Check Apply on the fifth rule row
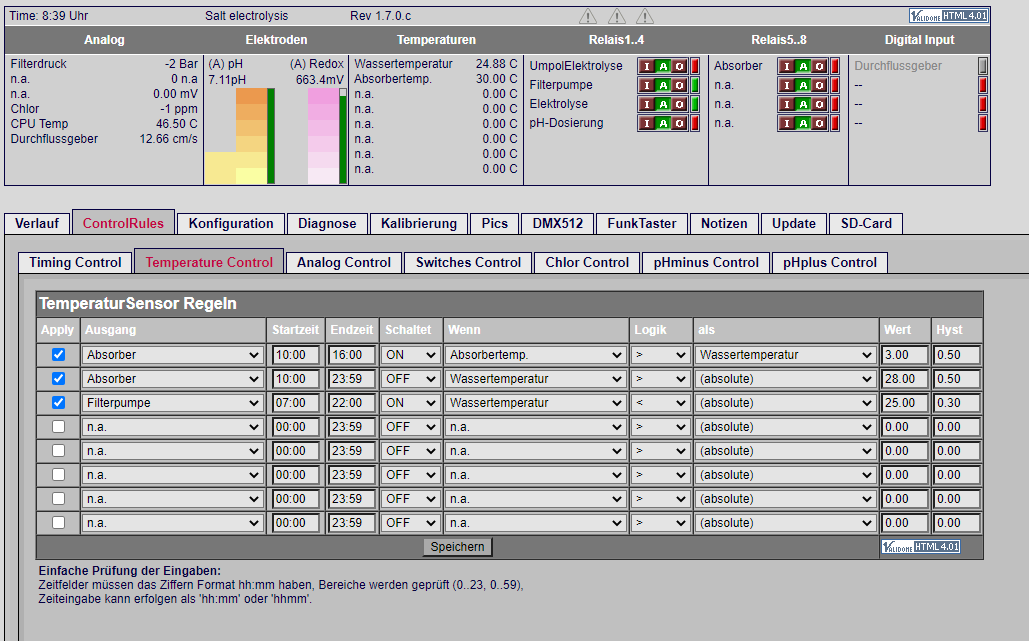The height and width of the screenshot is (641, 1029). pos(58,451)
